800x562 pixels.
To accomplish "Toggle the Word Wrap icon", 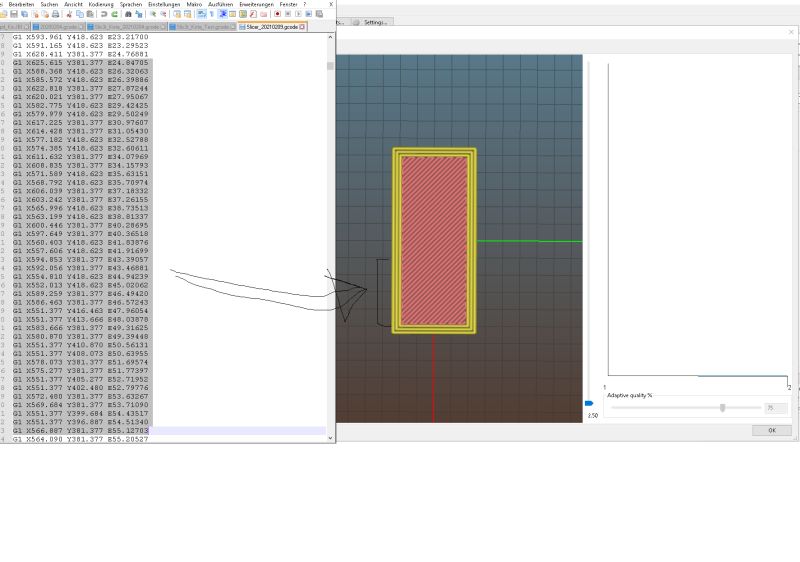I will (x=202, y=14).
